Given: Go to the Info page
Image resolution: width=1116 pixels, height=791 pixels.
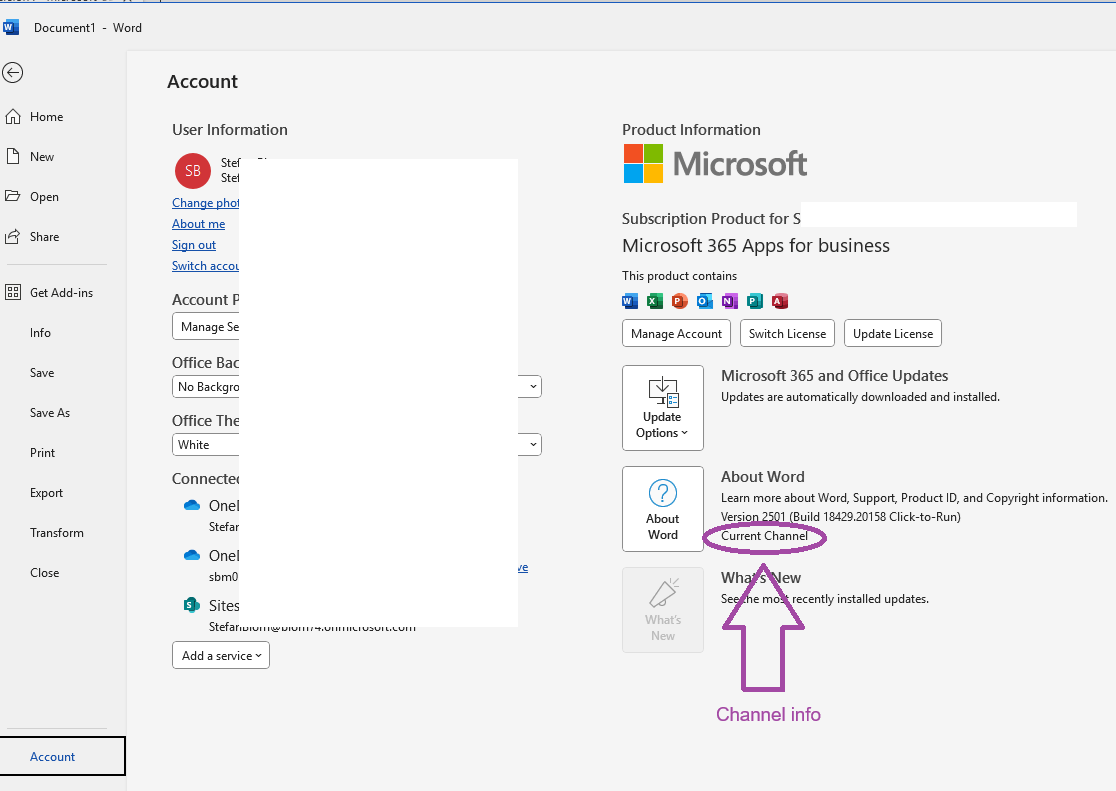Looking at the screenshot, I should 40,332.
